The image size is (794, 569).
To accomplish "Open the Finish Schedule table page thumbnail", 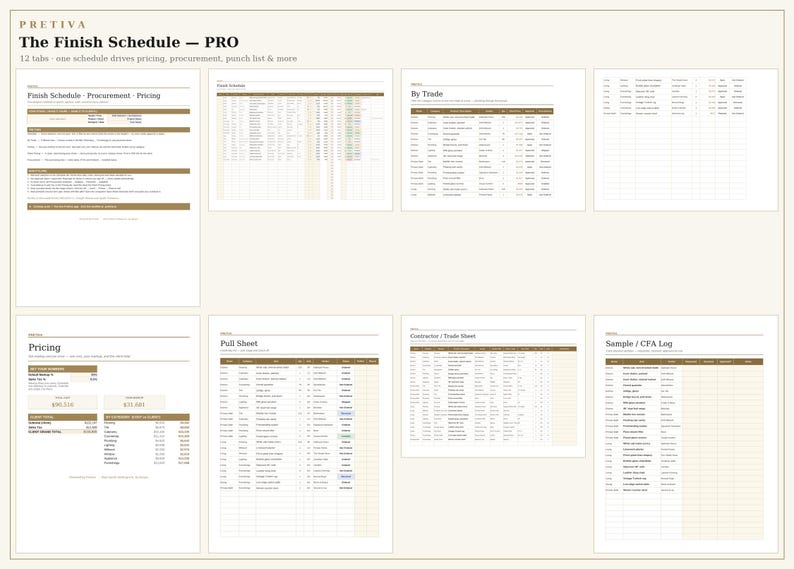I will [300, 140].
